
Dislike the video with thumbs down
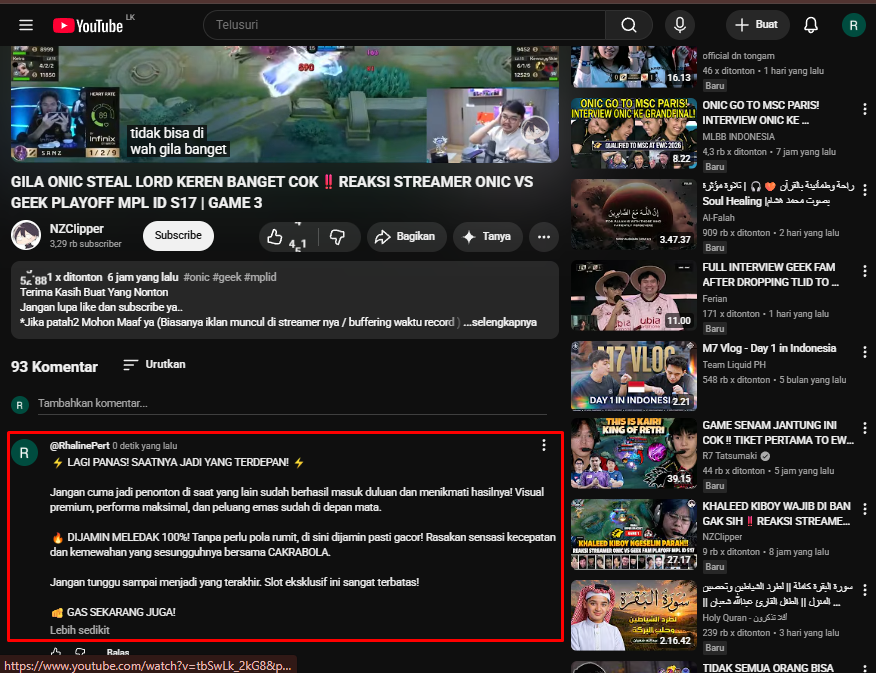[x=338, y=237]
